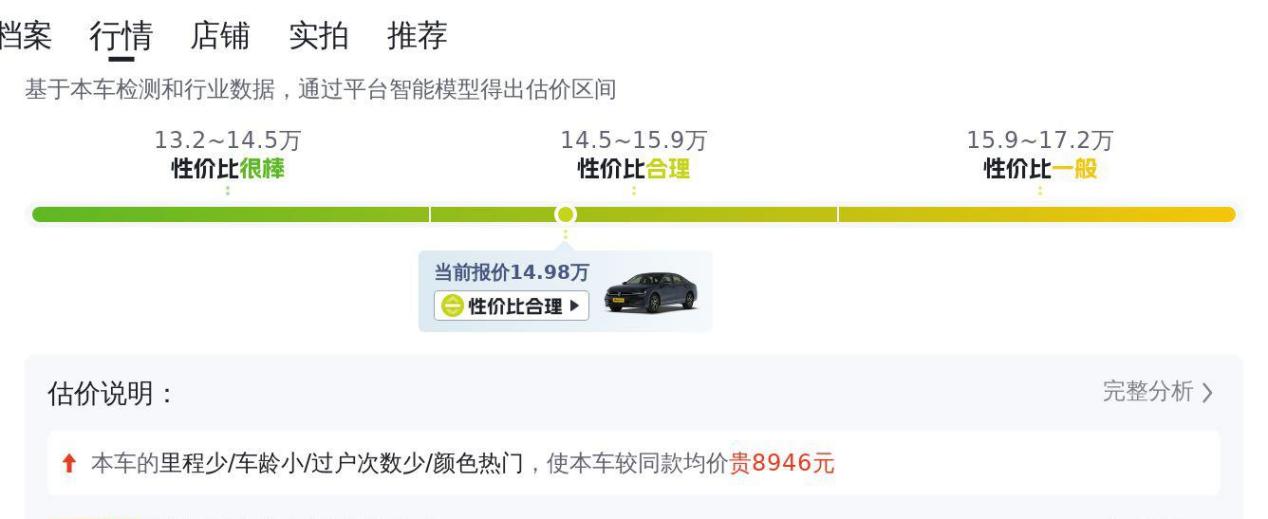This screenshot has width=1268, height=519.
Task: Click the chevron next to 完整分析
Action: tap(1207, 393)
